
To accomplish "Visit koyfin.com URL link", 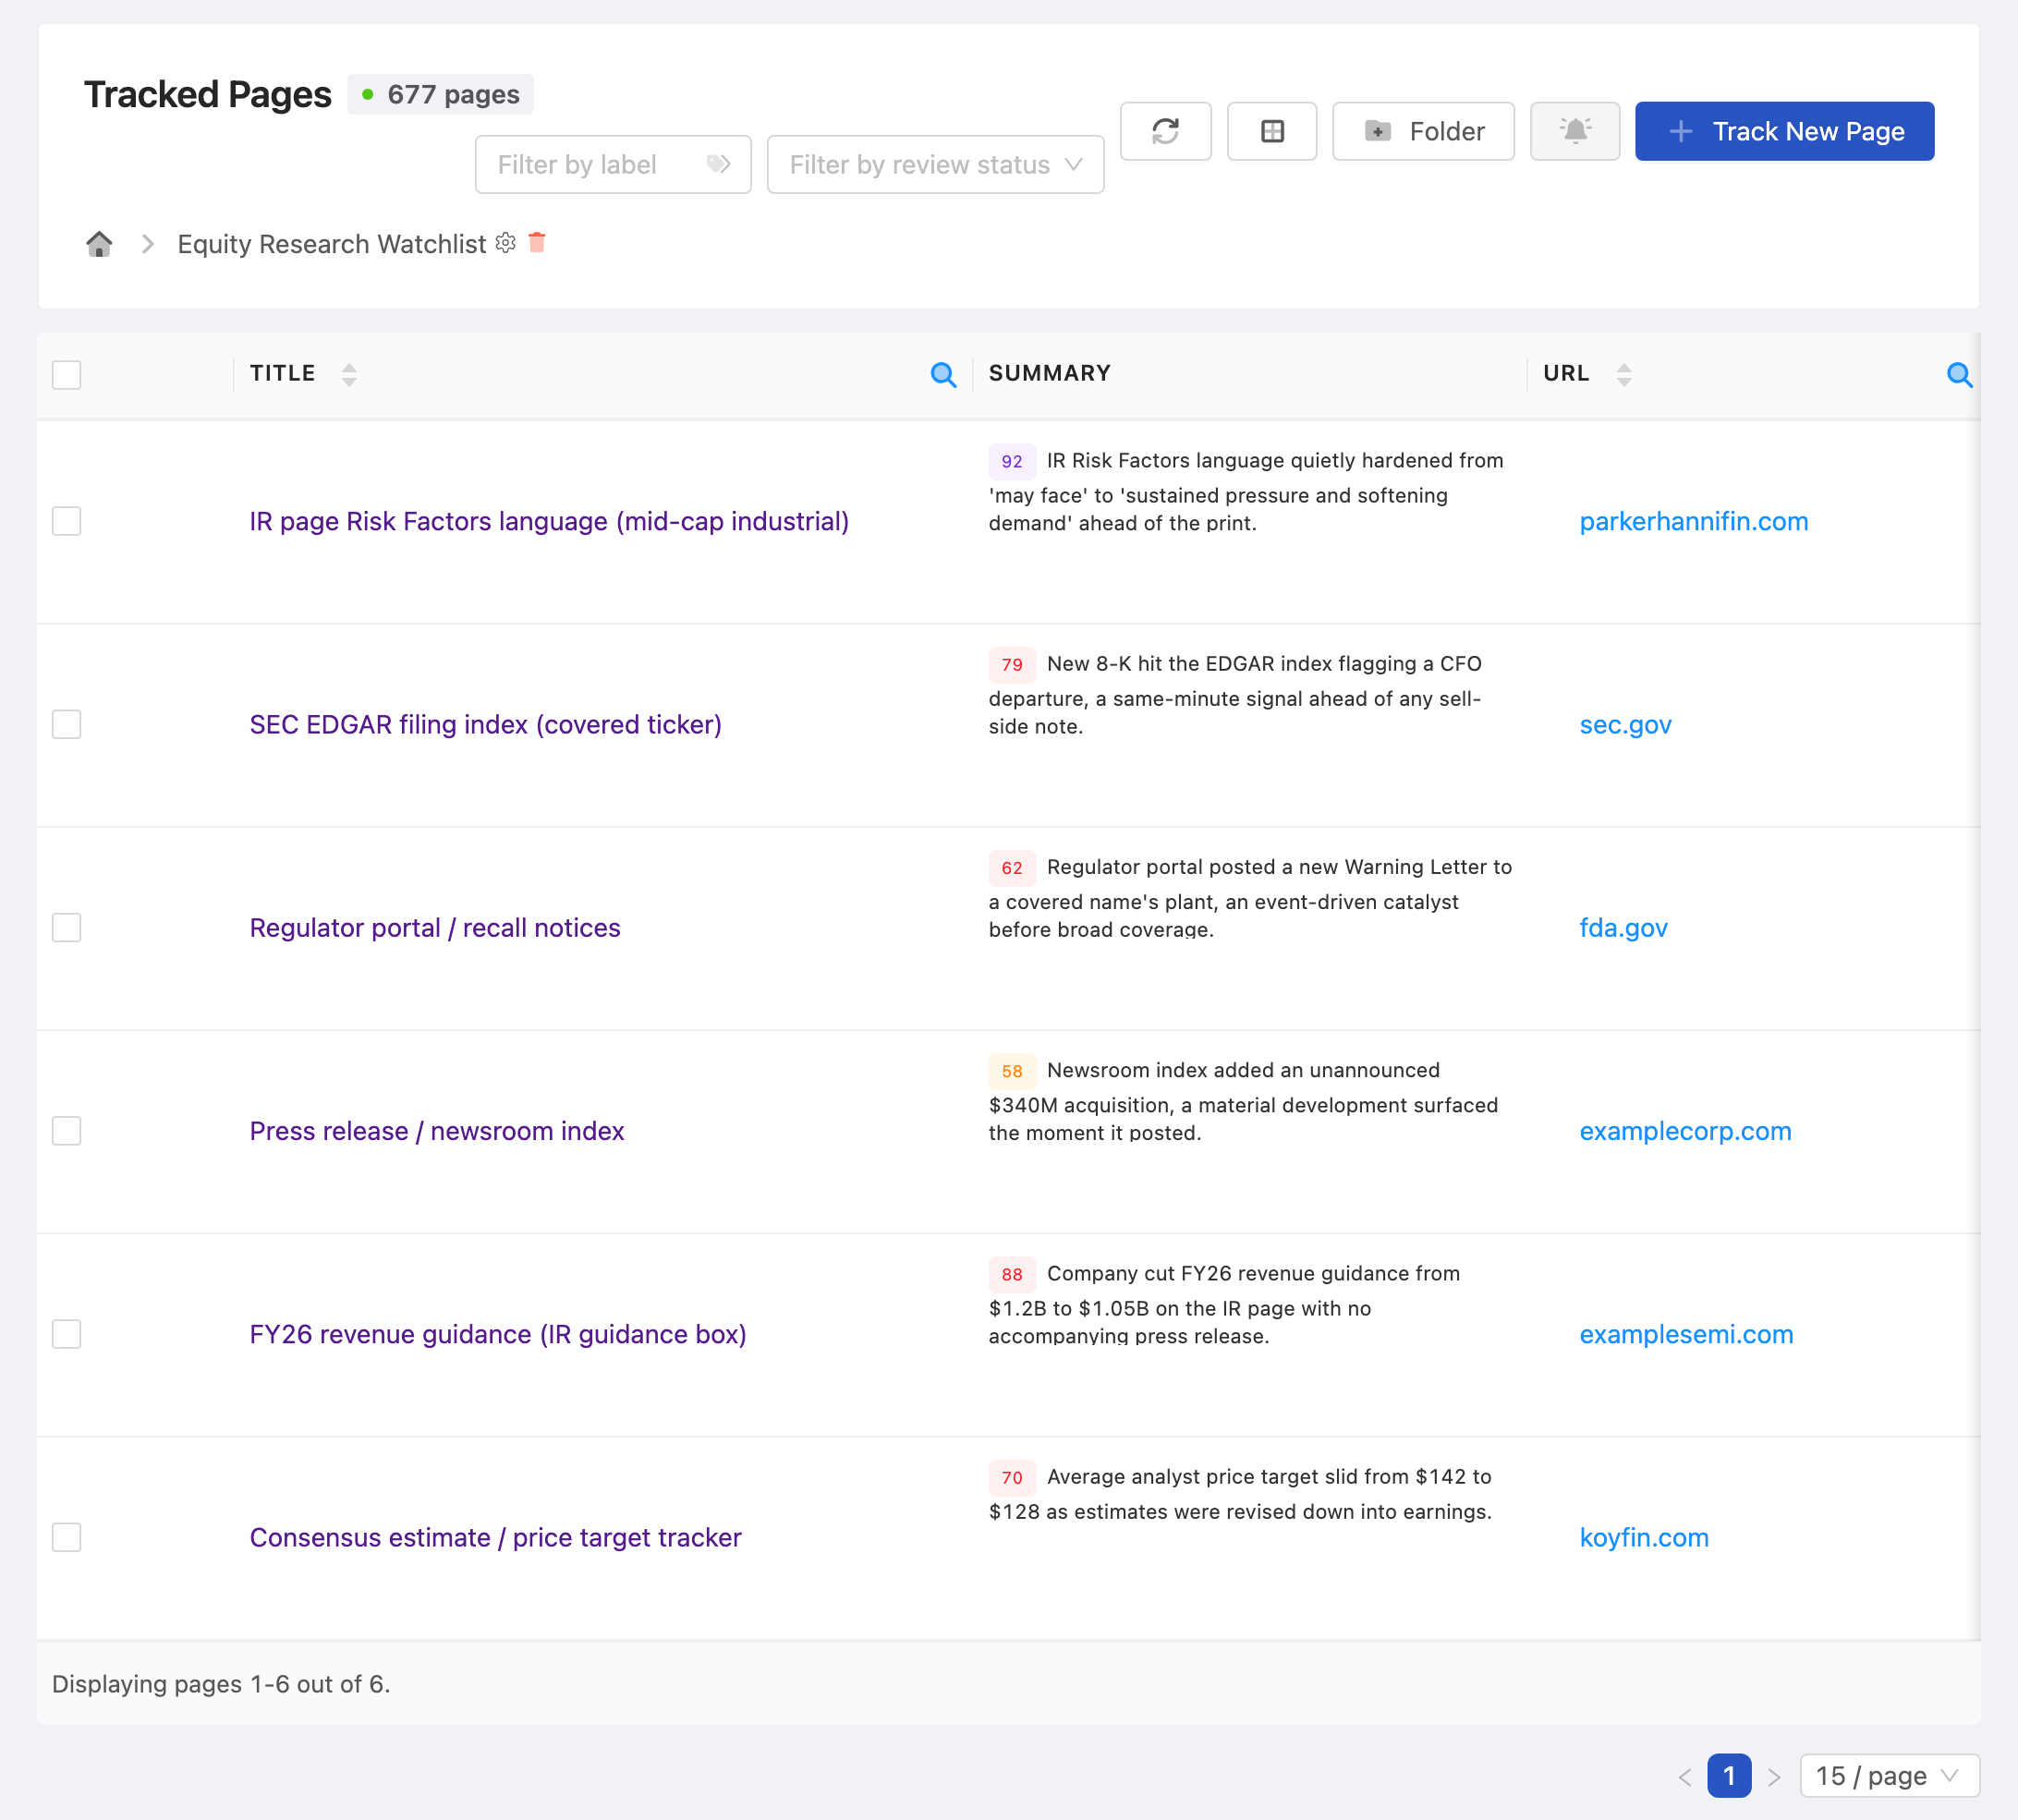I will (x=1644, y=1537).
